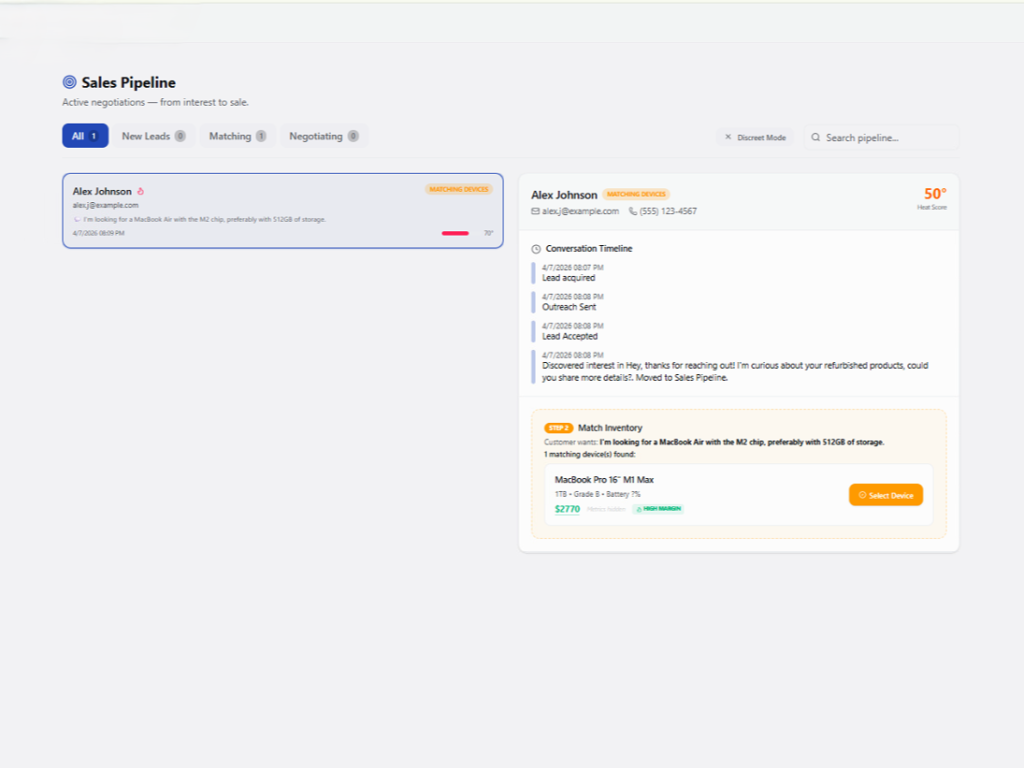Show all pipeline leads with the All tab
Screen dimensions: 1024x768
[x=85, y=136]
